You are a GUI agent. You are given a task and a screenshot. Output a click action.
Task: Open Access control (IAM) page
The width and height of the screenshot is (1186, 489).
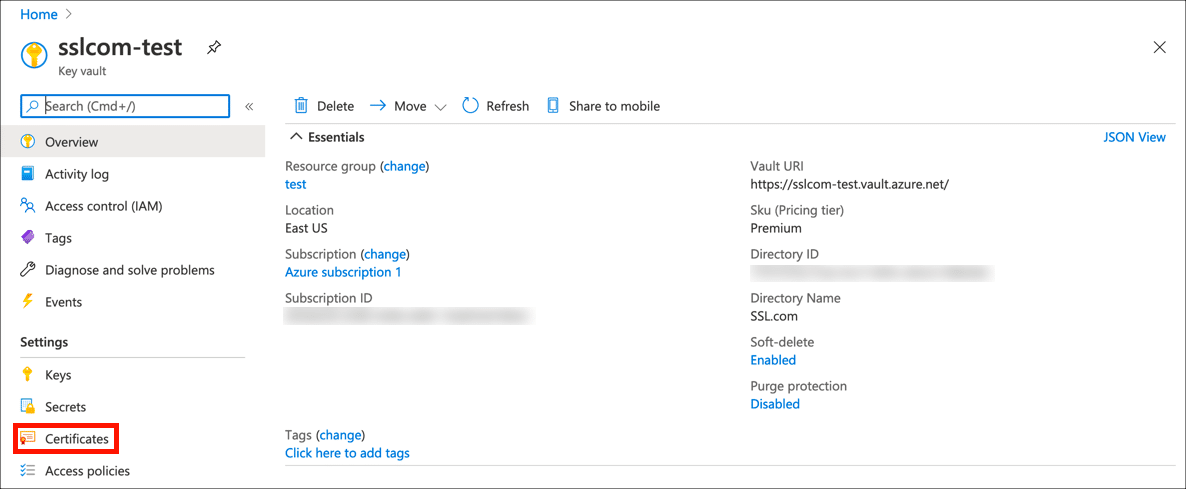point(103,206)
